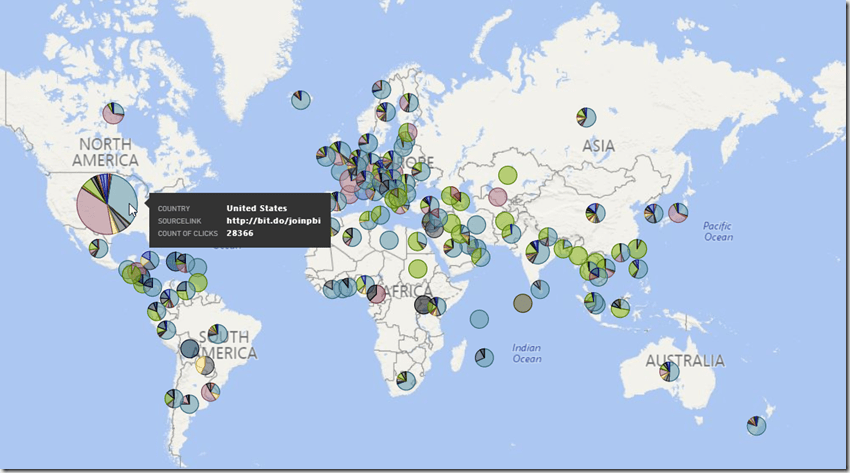Image resolution: width=850 pixels, height=473 pixels.
Task: Click the large United States pie chart
Action: pyautogui.click(x=107, y=203)
